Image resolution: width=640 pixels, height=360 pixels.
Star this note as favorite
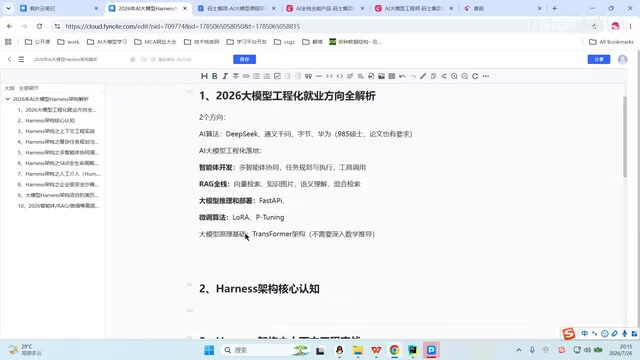(133, 60)
